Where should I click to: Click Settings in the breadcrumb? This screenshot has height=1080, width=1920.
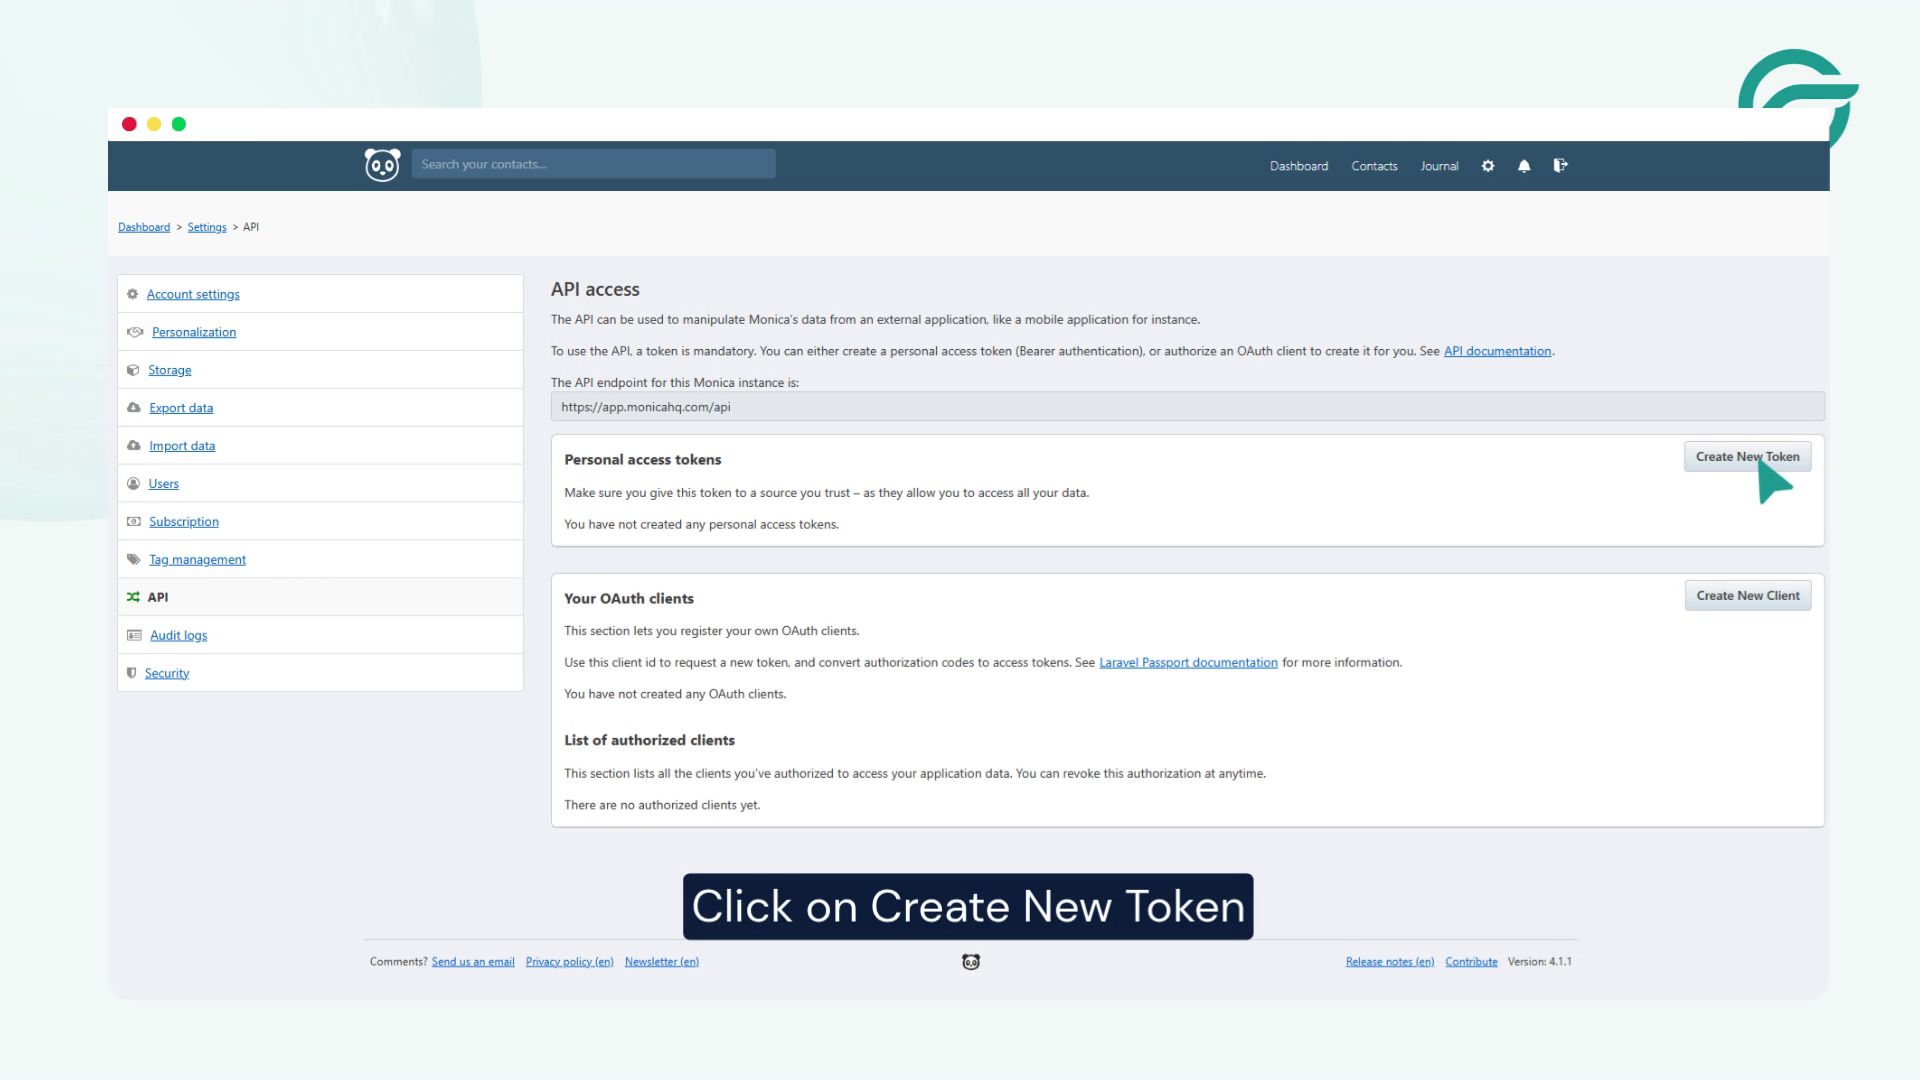pos(207,227)
